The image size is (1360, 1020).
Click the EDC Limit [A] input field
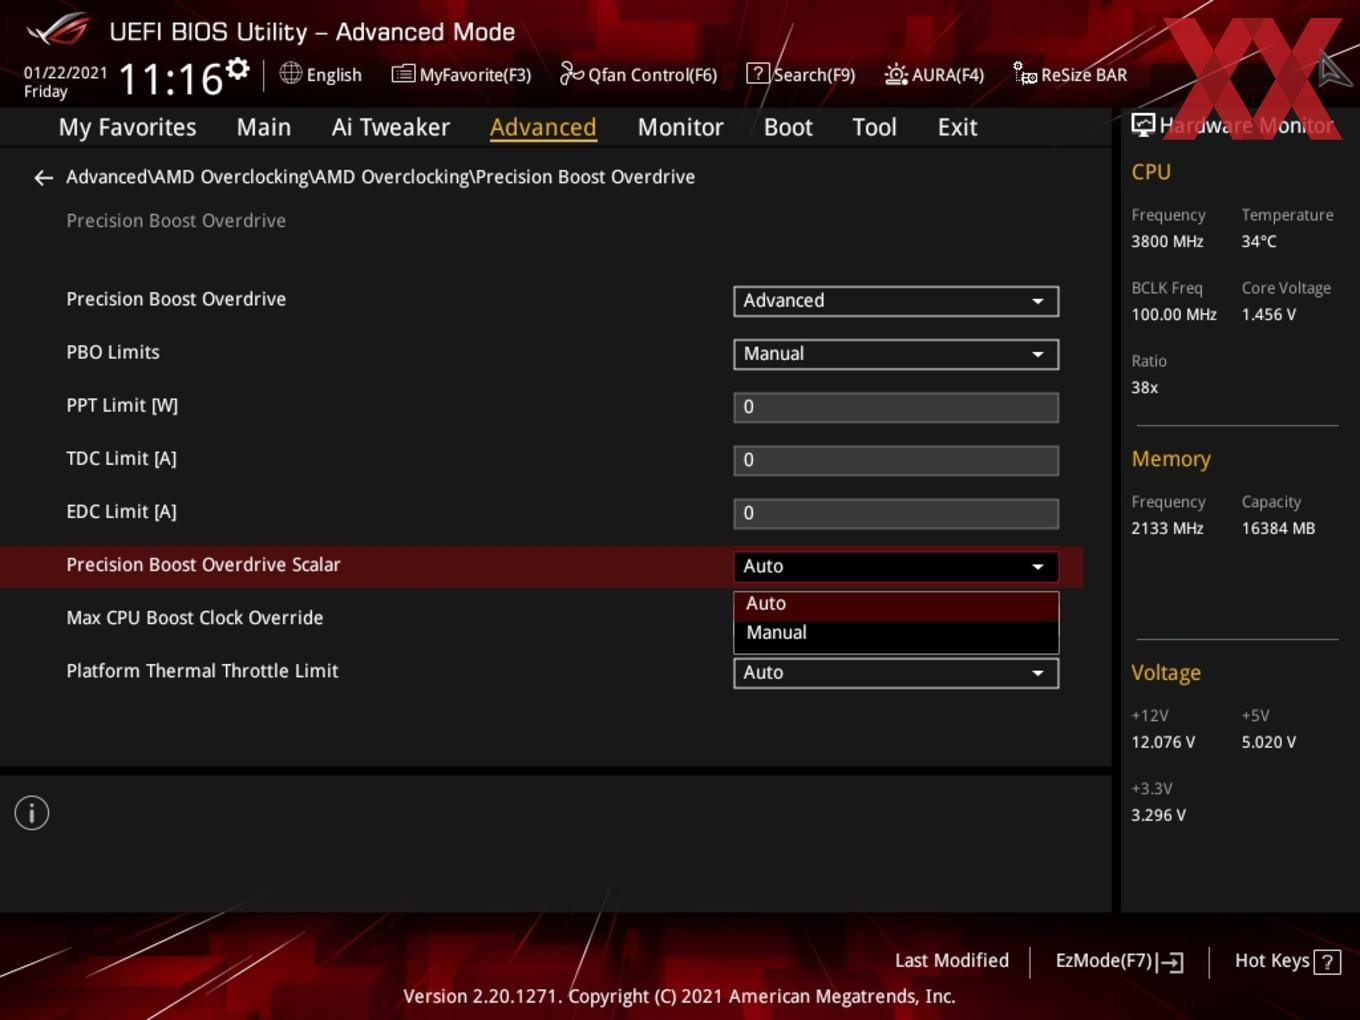pyautogui.click(x=896, y=513)
